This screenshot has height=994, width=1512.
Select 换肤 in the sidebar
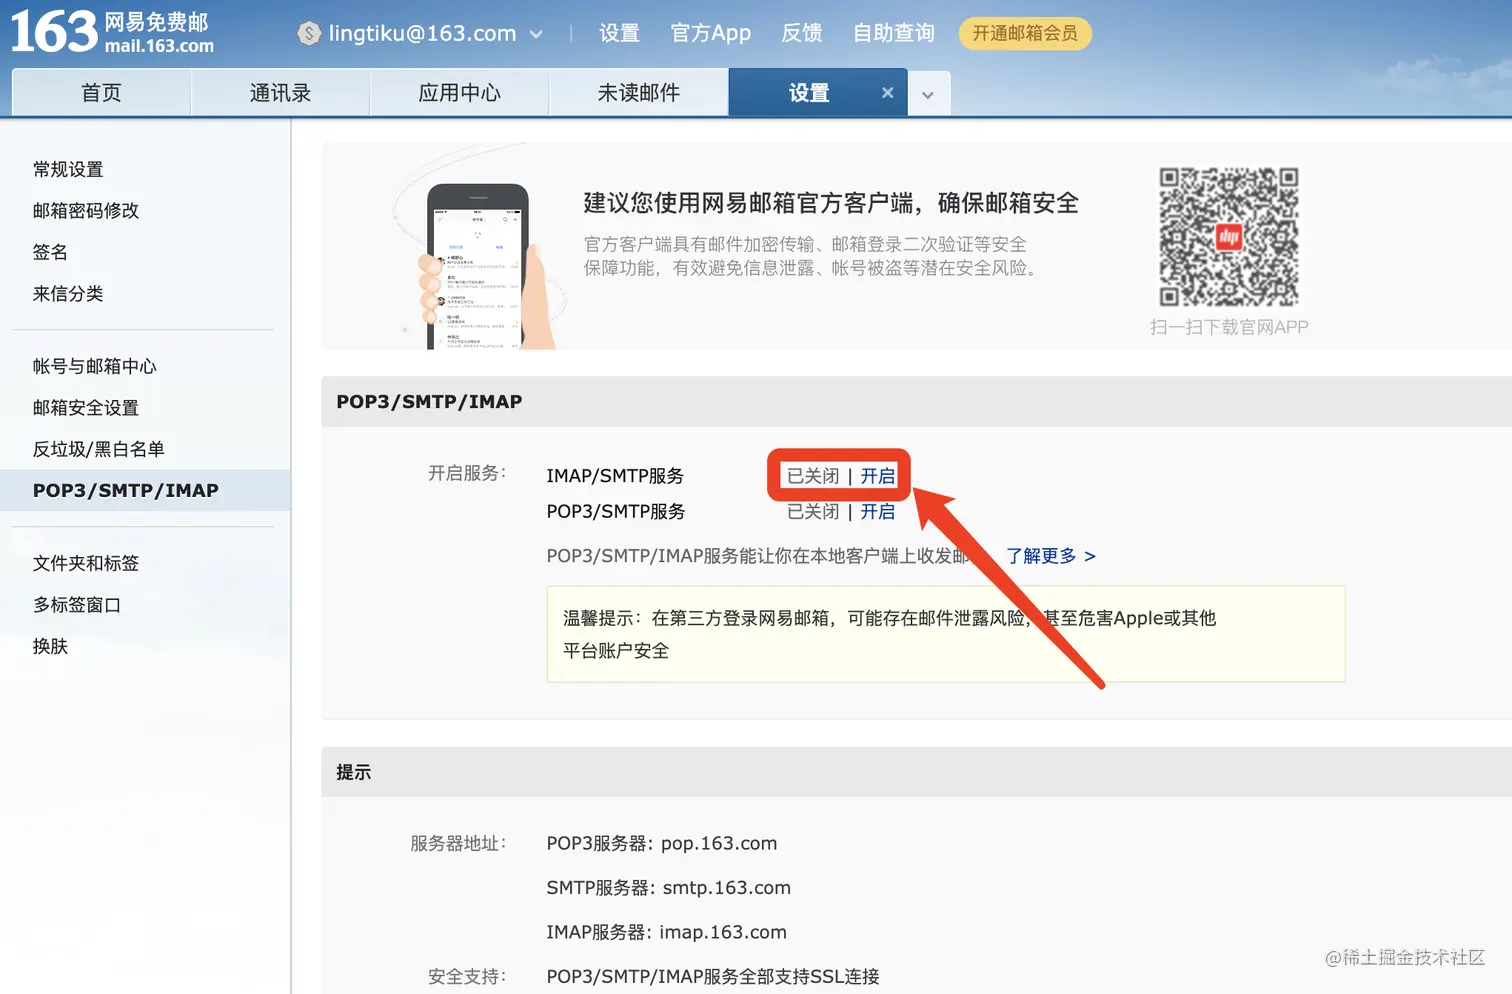(50, 646)
